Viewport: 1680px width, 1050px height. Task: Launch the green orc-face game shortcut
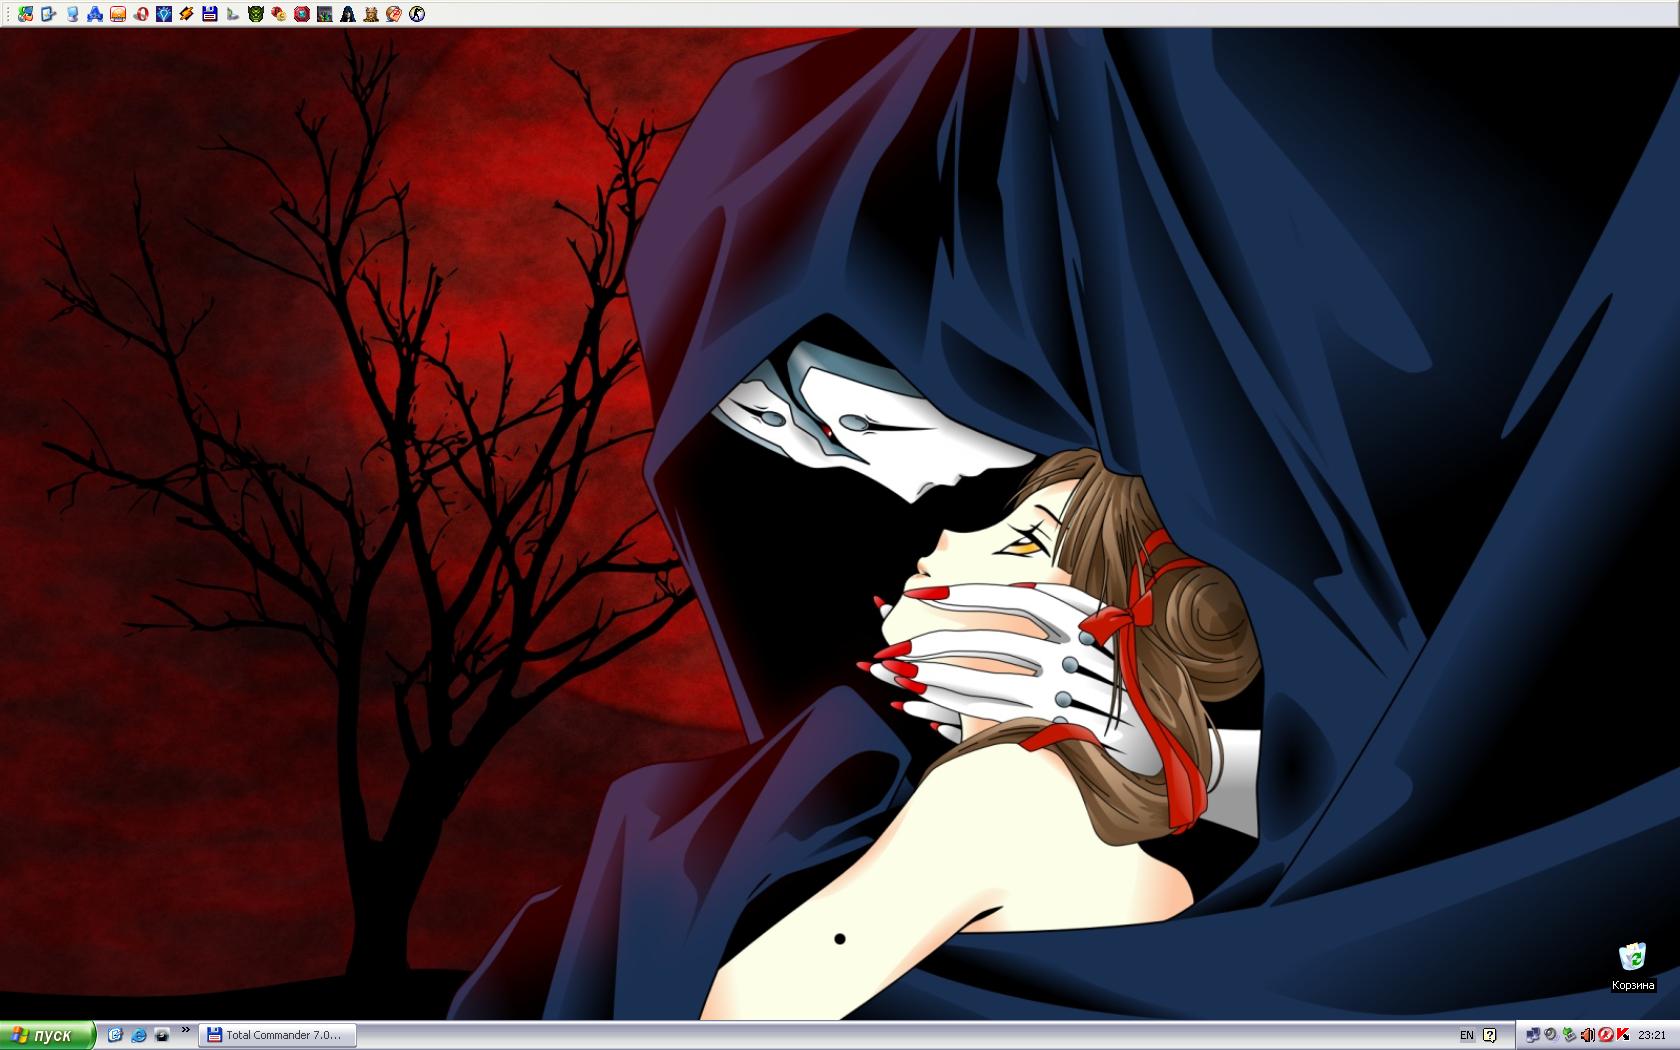pos(256,14)
